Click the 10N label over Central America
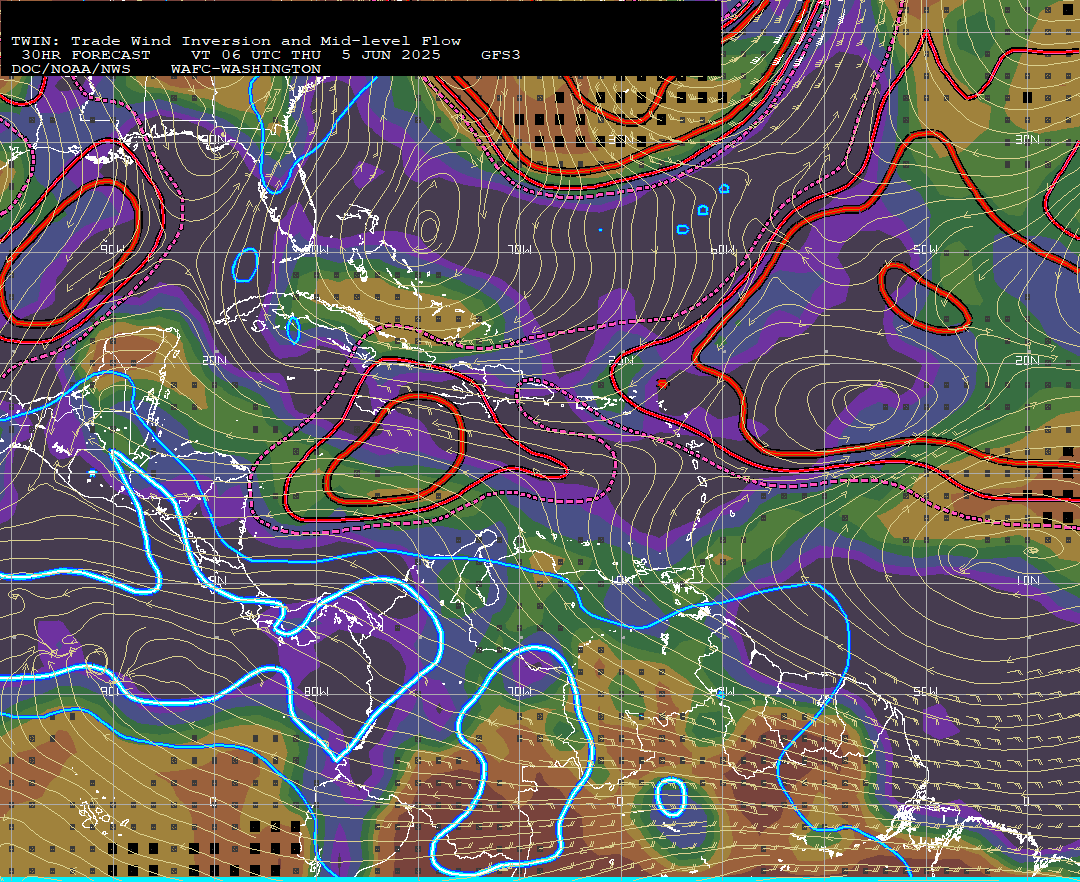This screenshot has height=882, width=1080. point(214,580)
